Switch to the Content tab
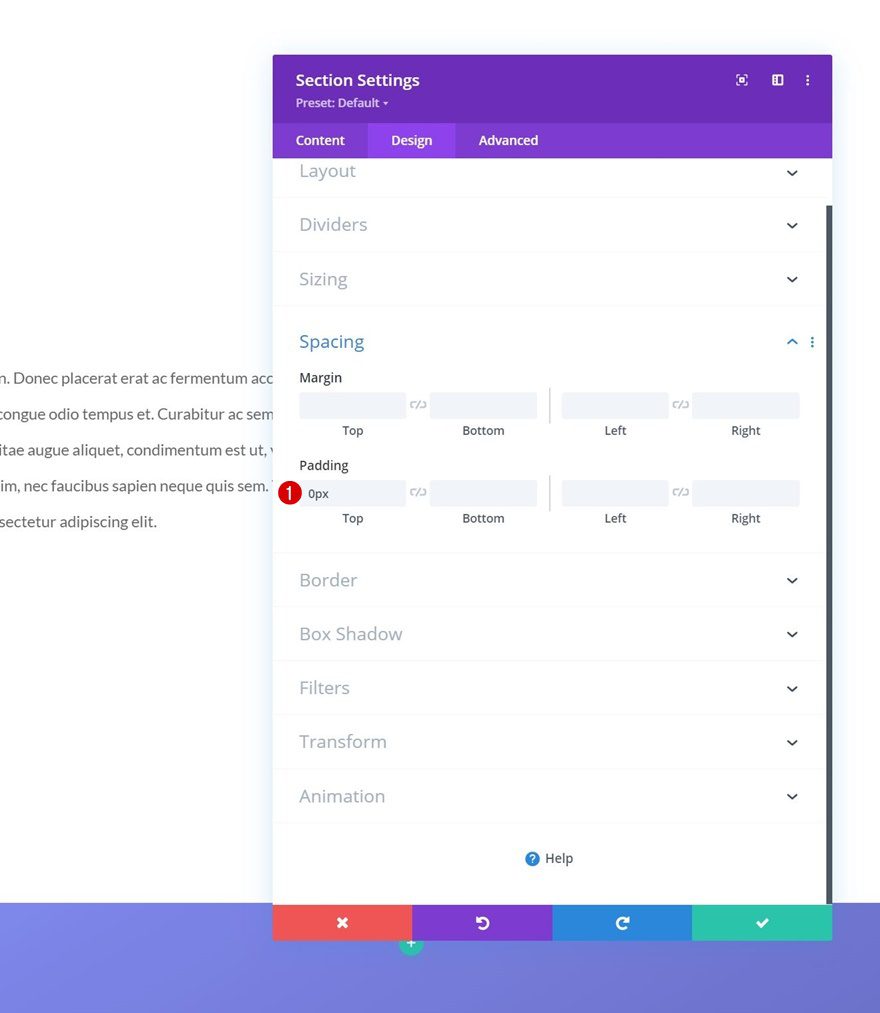 pyautogui.click(x=320, y=140)
